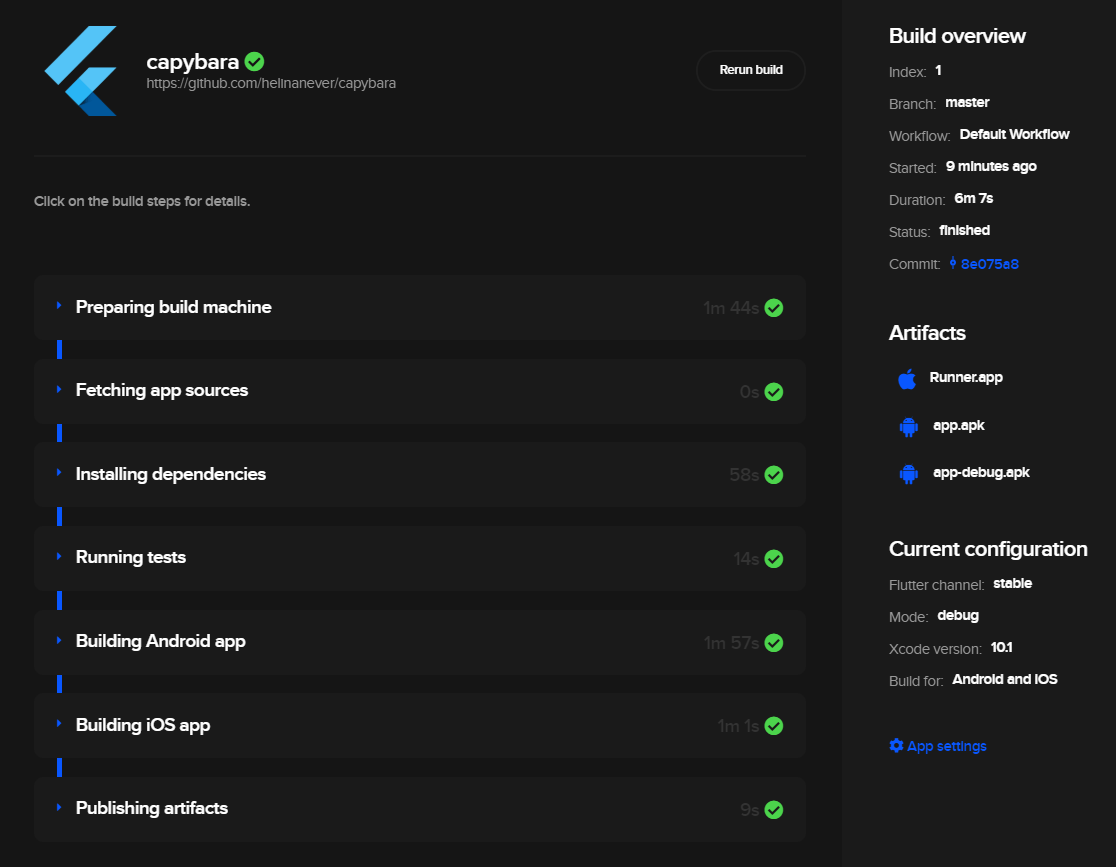Click the Build overview heading
Screen dimensions: 1116x867
tap(957, 36)
